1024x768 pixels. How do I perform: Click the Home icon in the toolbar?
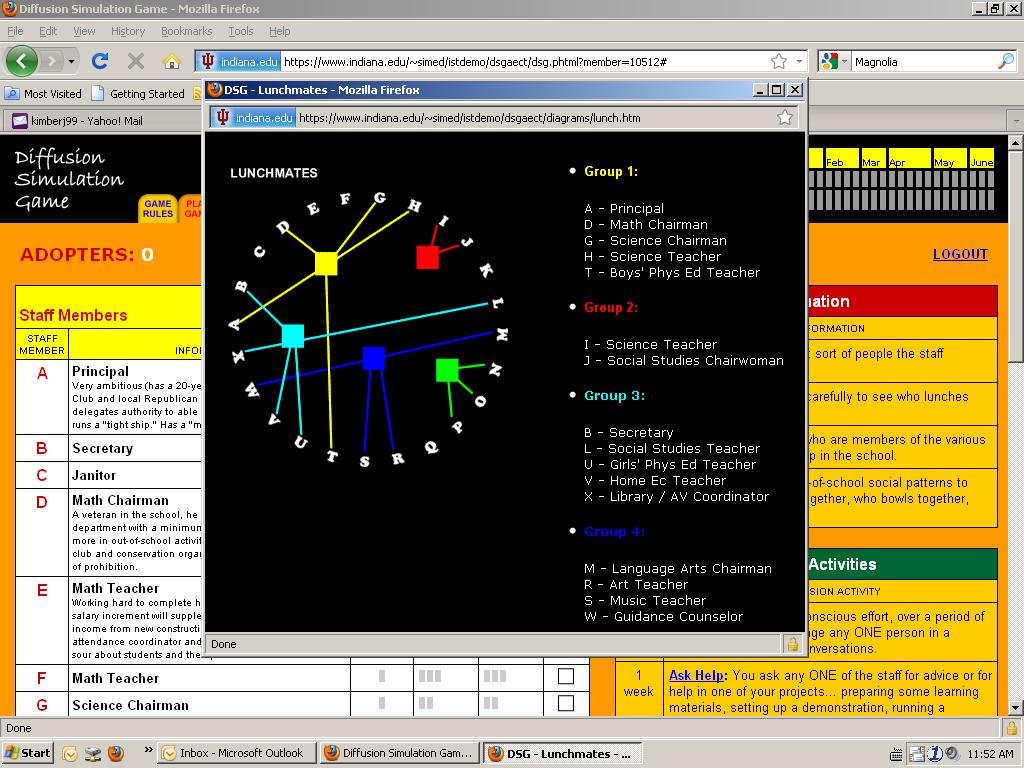click(x=172, y=61)
